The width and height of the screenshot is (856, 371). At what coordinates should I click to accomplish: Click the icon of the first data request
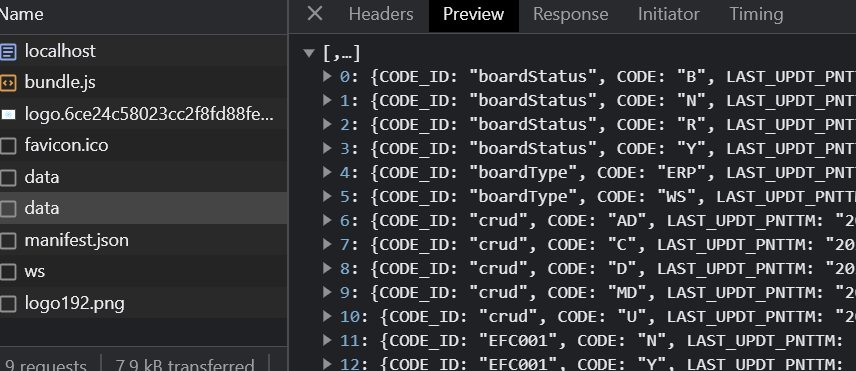point(8,177)
